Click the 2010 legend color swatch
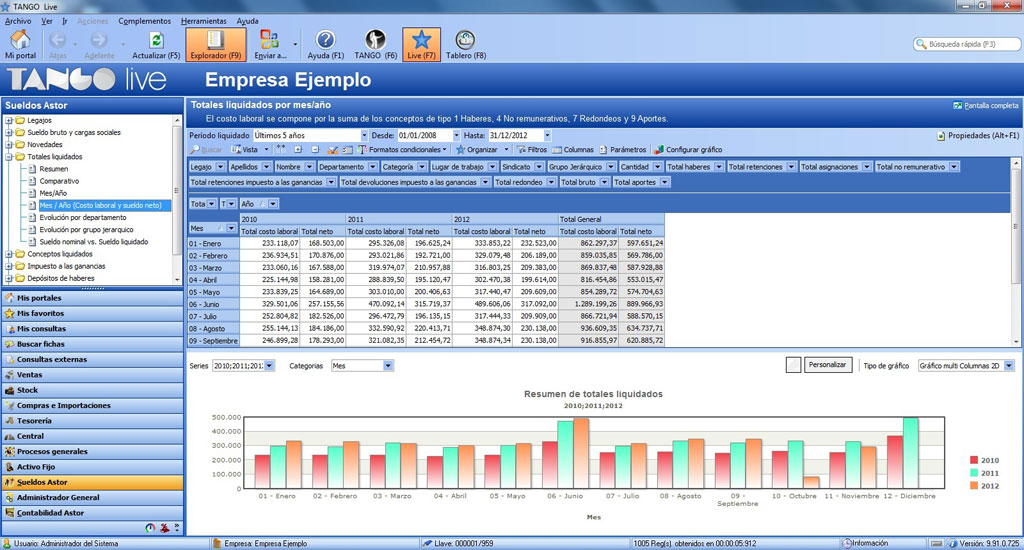 (x=974, y=461)
